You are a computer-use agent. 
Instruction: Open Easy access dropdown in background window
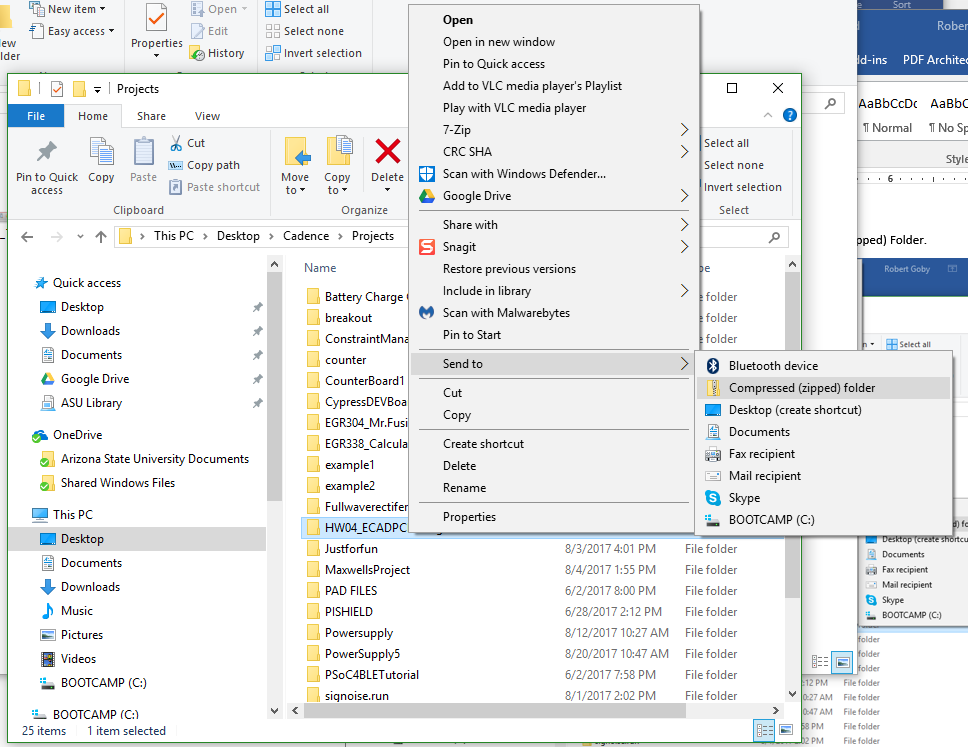point(72,31)
